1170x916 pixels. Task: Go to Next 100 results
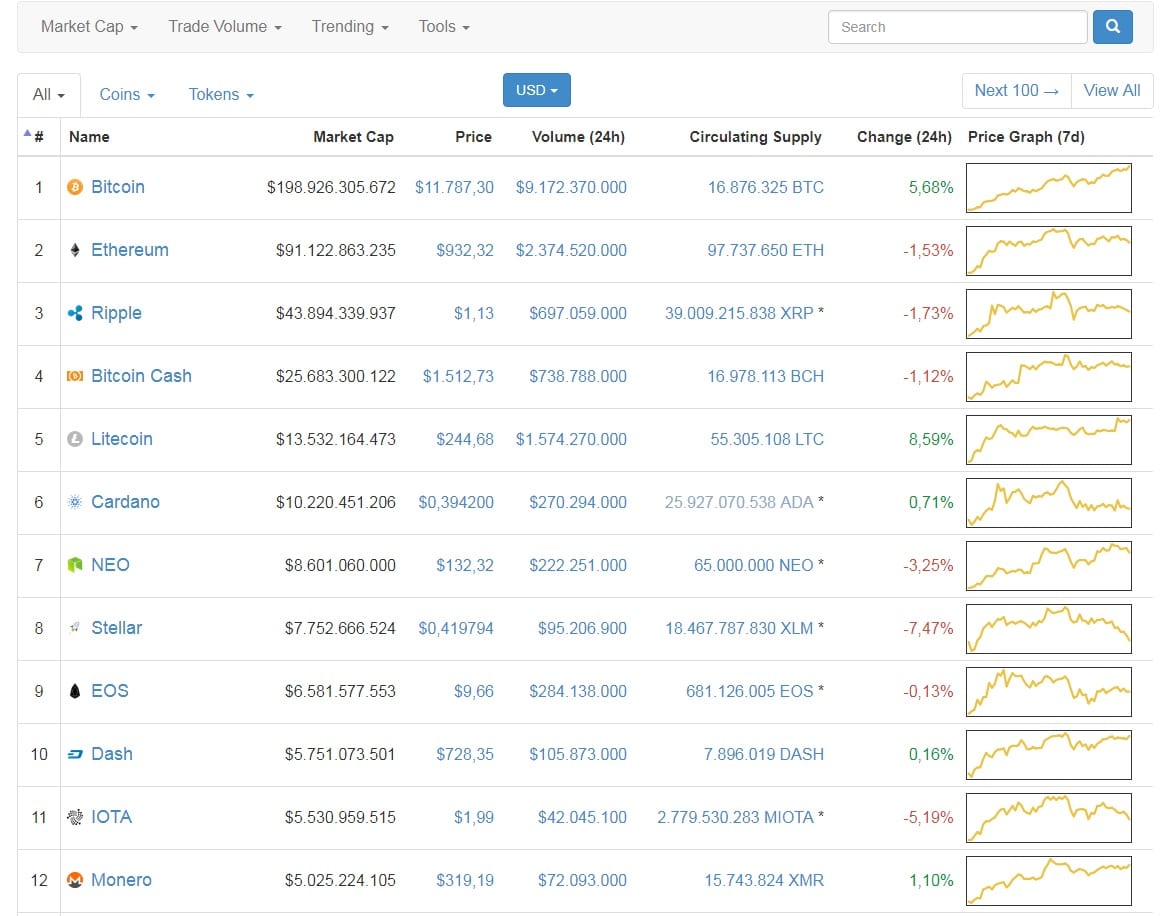point(1016,90)
